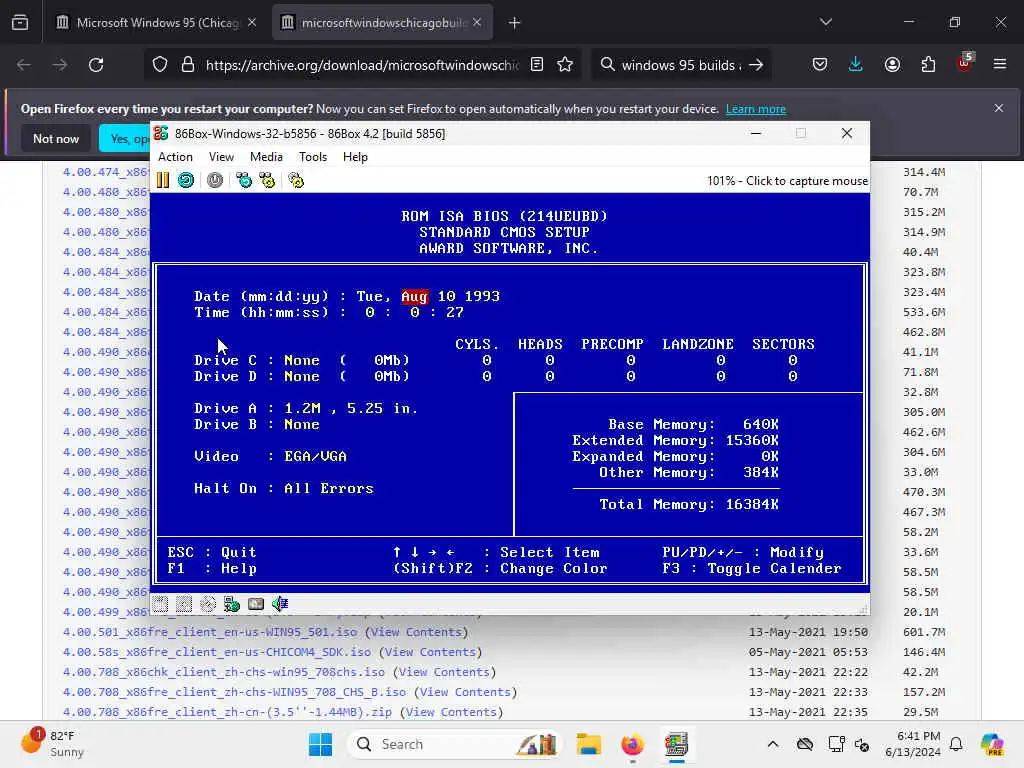
Task: Close the 'Microsoft Windows 95' Firefox tab
Action: click(x=252, y=23)
